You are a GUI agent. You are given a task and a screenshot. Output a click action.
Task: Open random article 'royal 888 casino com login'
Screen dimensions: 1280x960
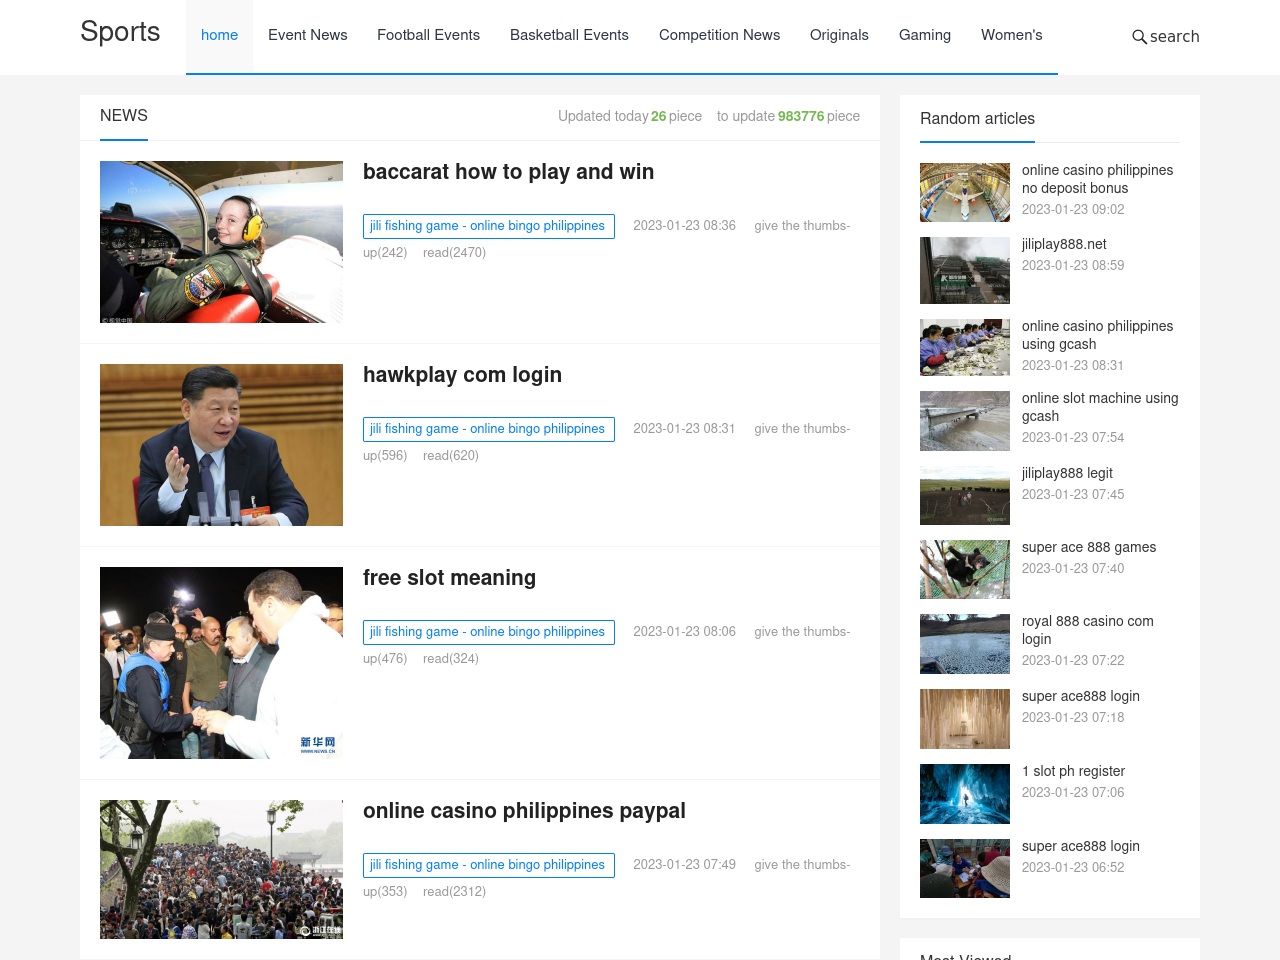tap(1087, 630)
